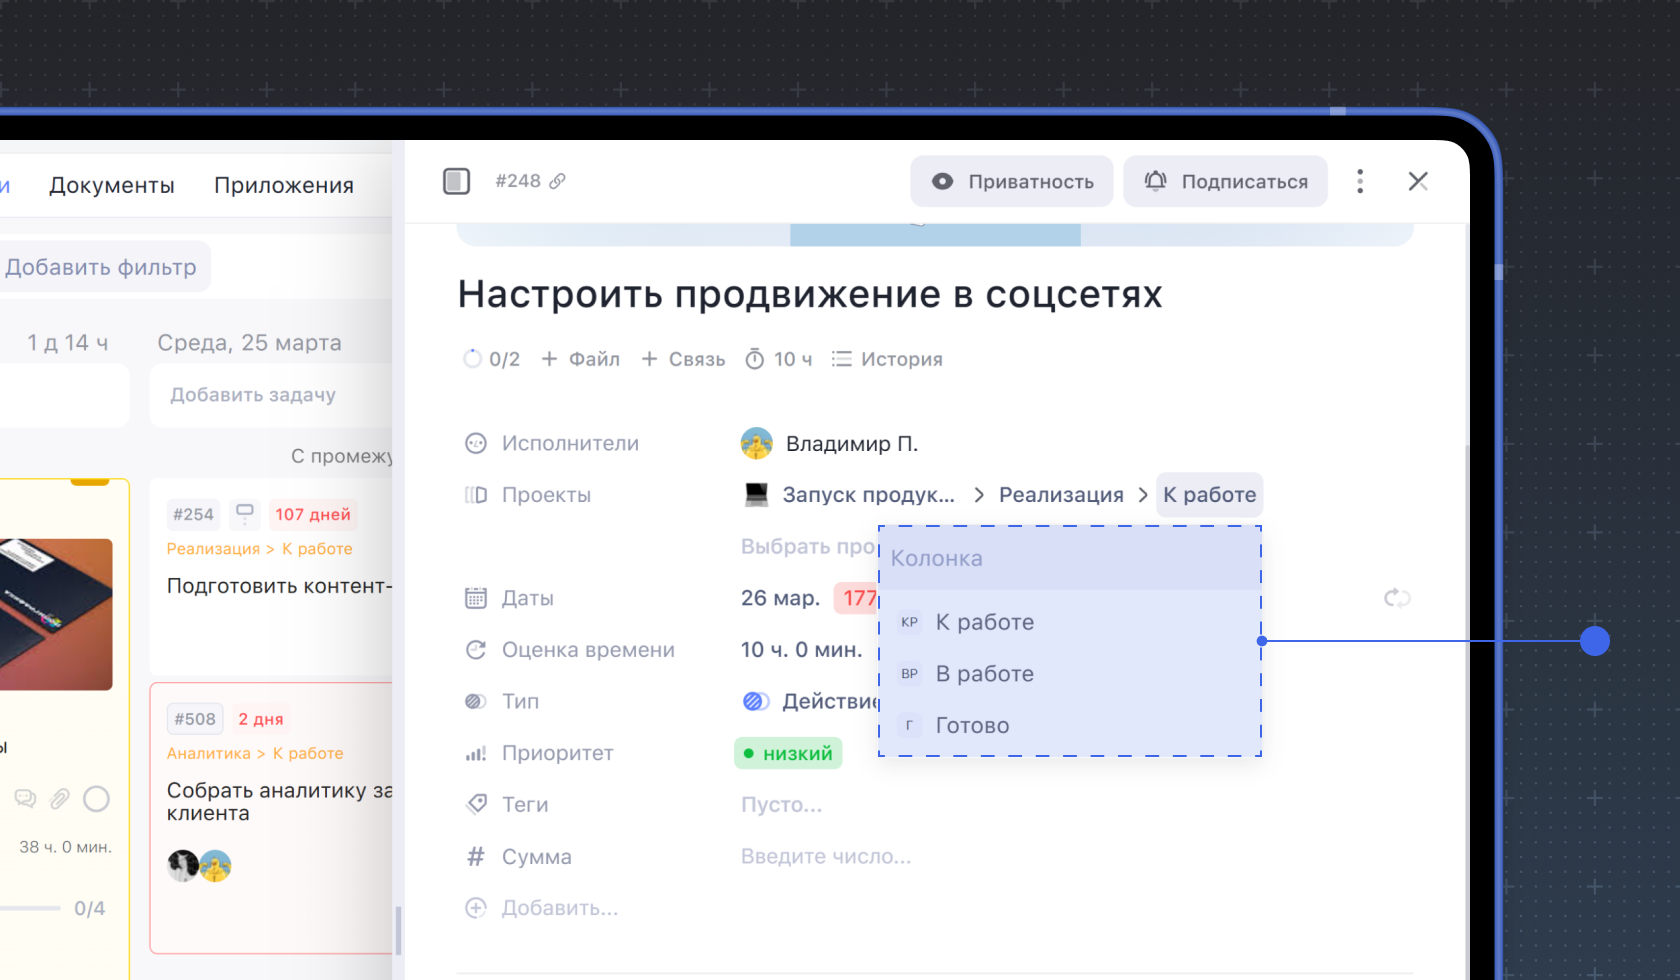
Task: Mark the task card's circle as complete
Action: [96, 798]
